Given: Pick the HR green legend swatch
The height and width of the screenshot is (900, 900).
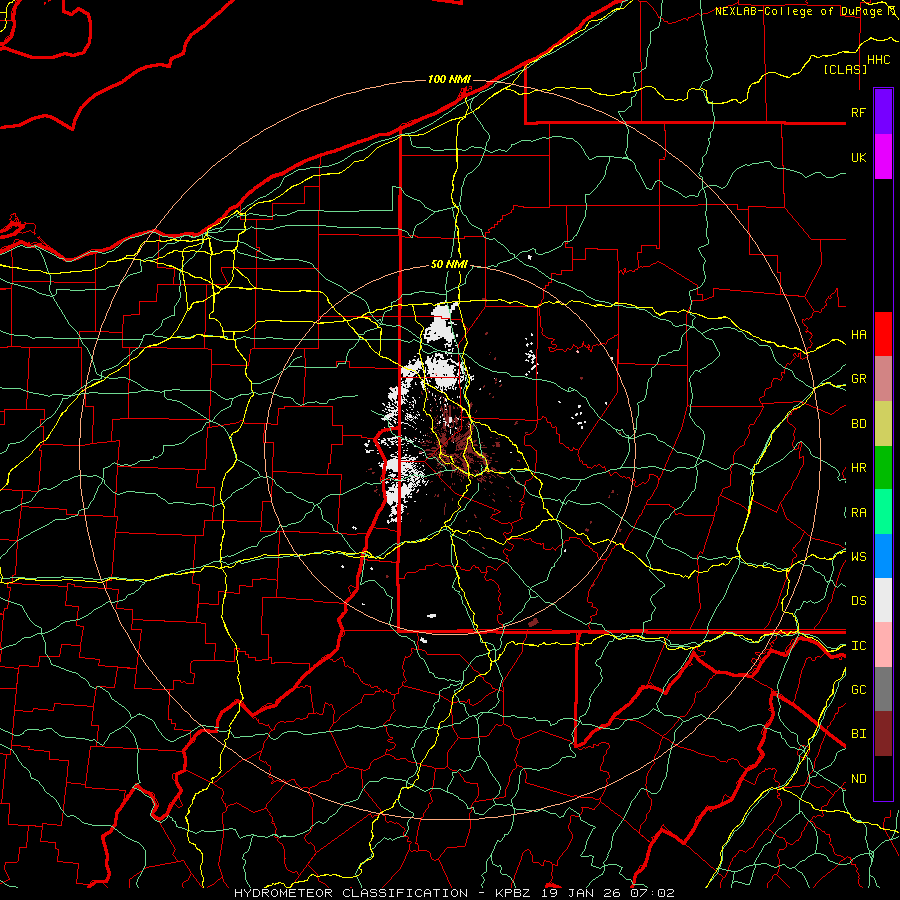Looking at the screenshot, I should tap(883, 468).
